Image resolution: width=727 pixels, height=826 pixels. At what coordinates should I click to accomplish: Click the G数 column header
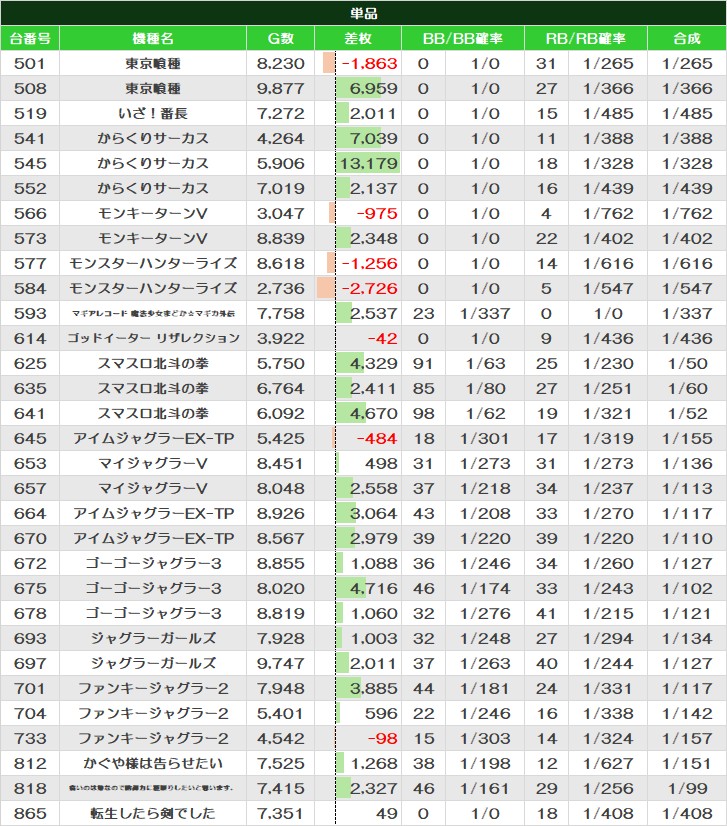click(281, 38)
